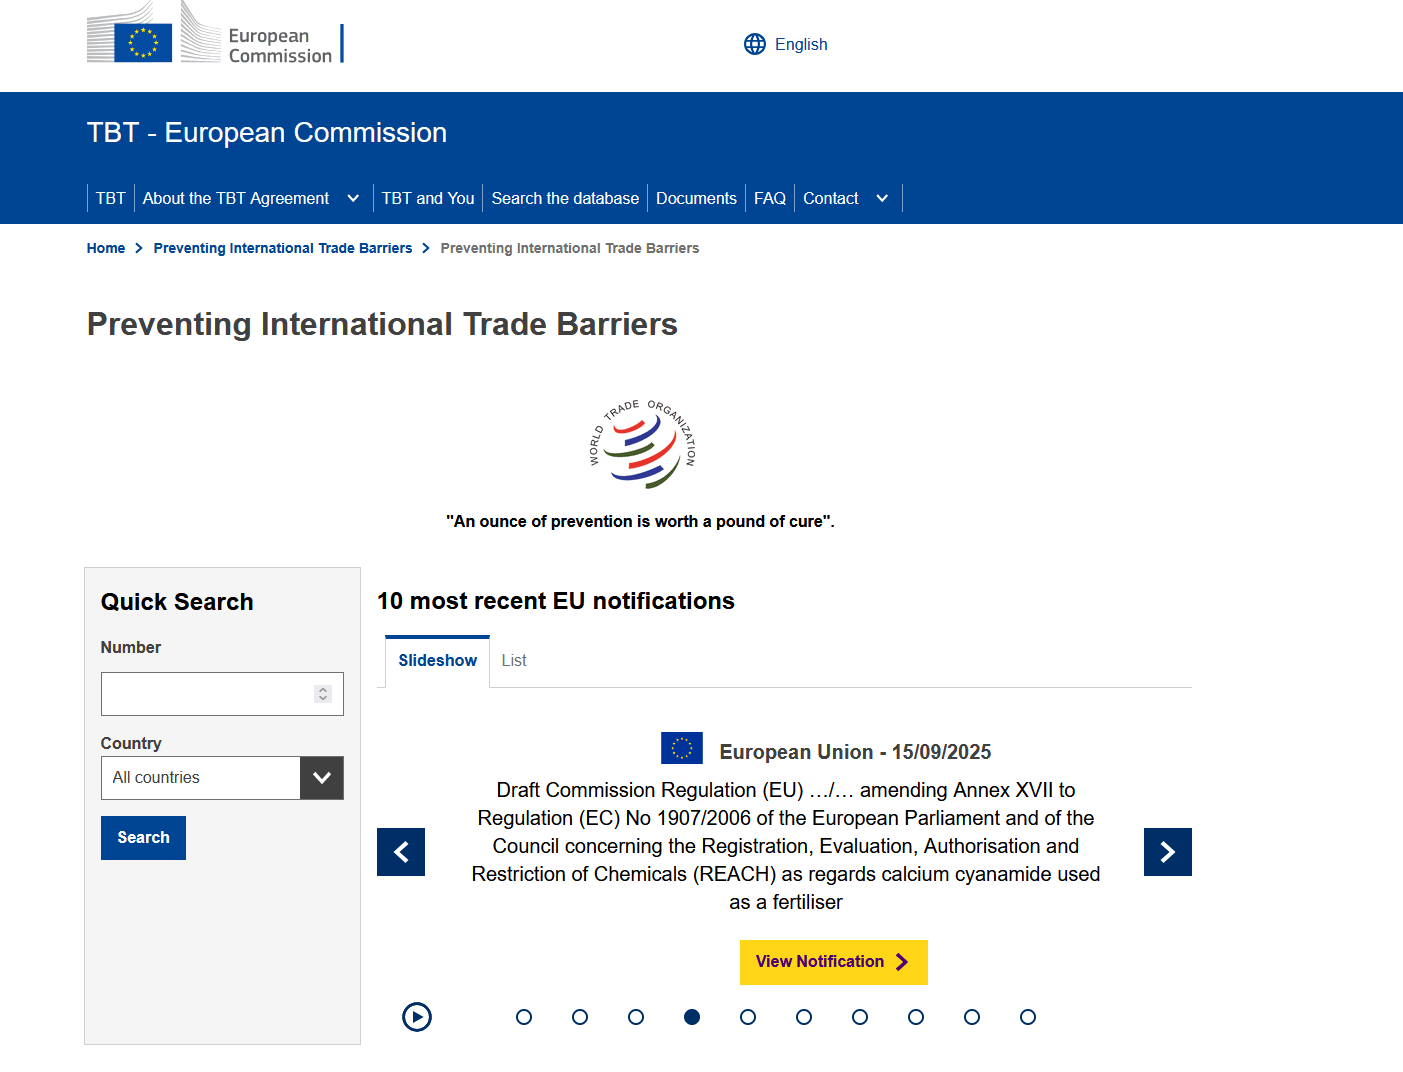Switch to the Slideshow tab
The image size is (1403, 1072).
coord(437,661)
